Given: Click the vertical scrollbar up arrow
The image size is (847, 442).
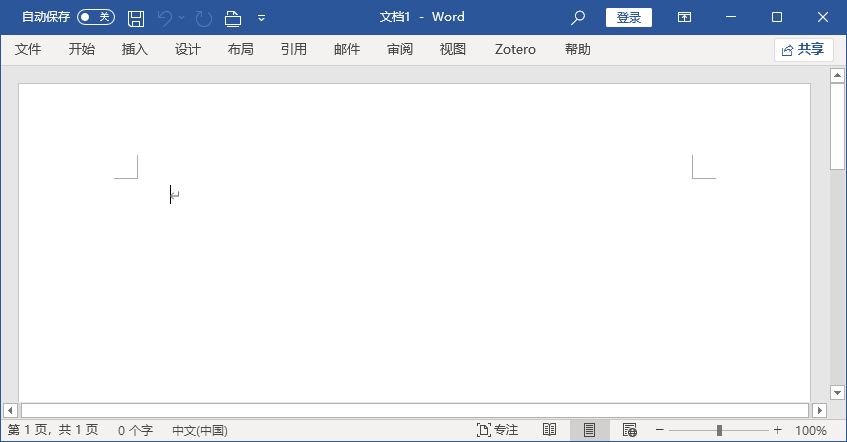Looking at the screenshot, I should pos(837,76).
